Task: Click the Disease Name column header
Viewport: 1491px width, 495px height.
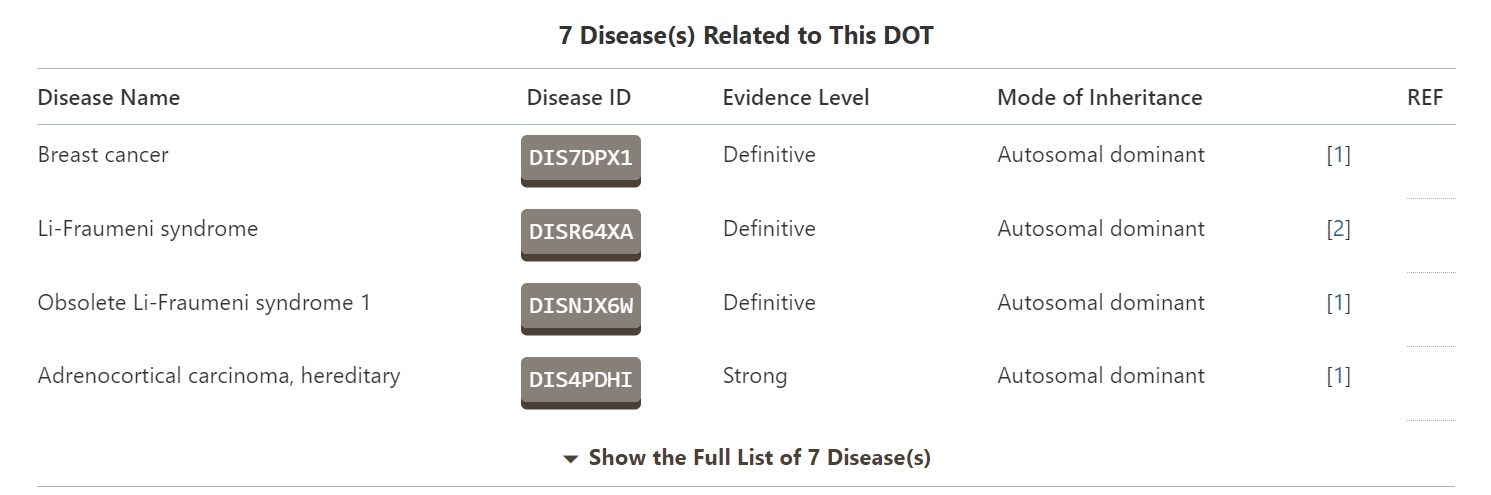Action: [x=109, y=98]
